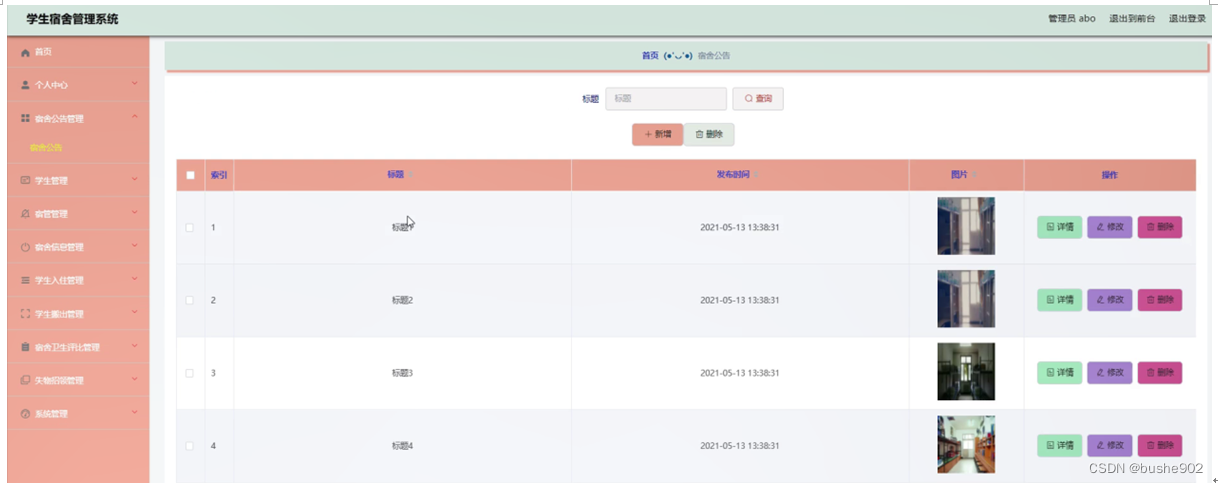
Task: Click the 标题2 title cell
Action: point(402,300)
